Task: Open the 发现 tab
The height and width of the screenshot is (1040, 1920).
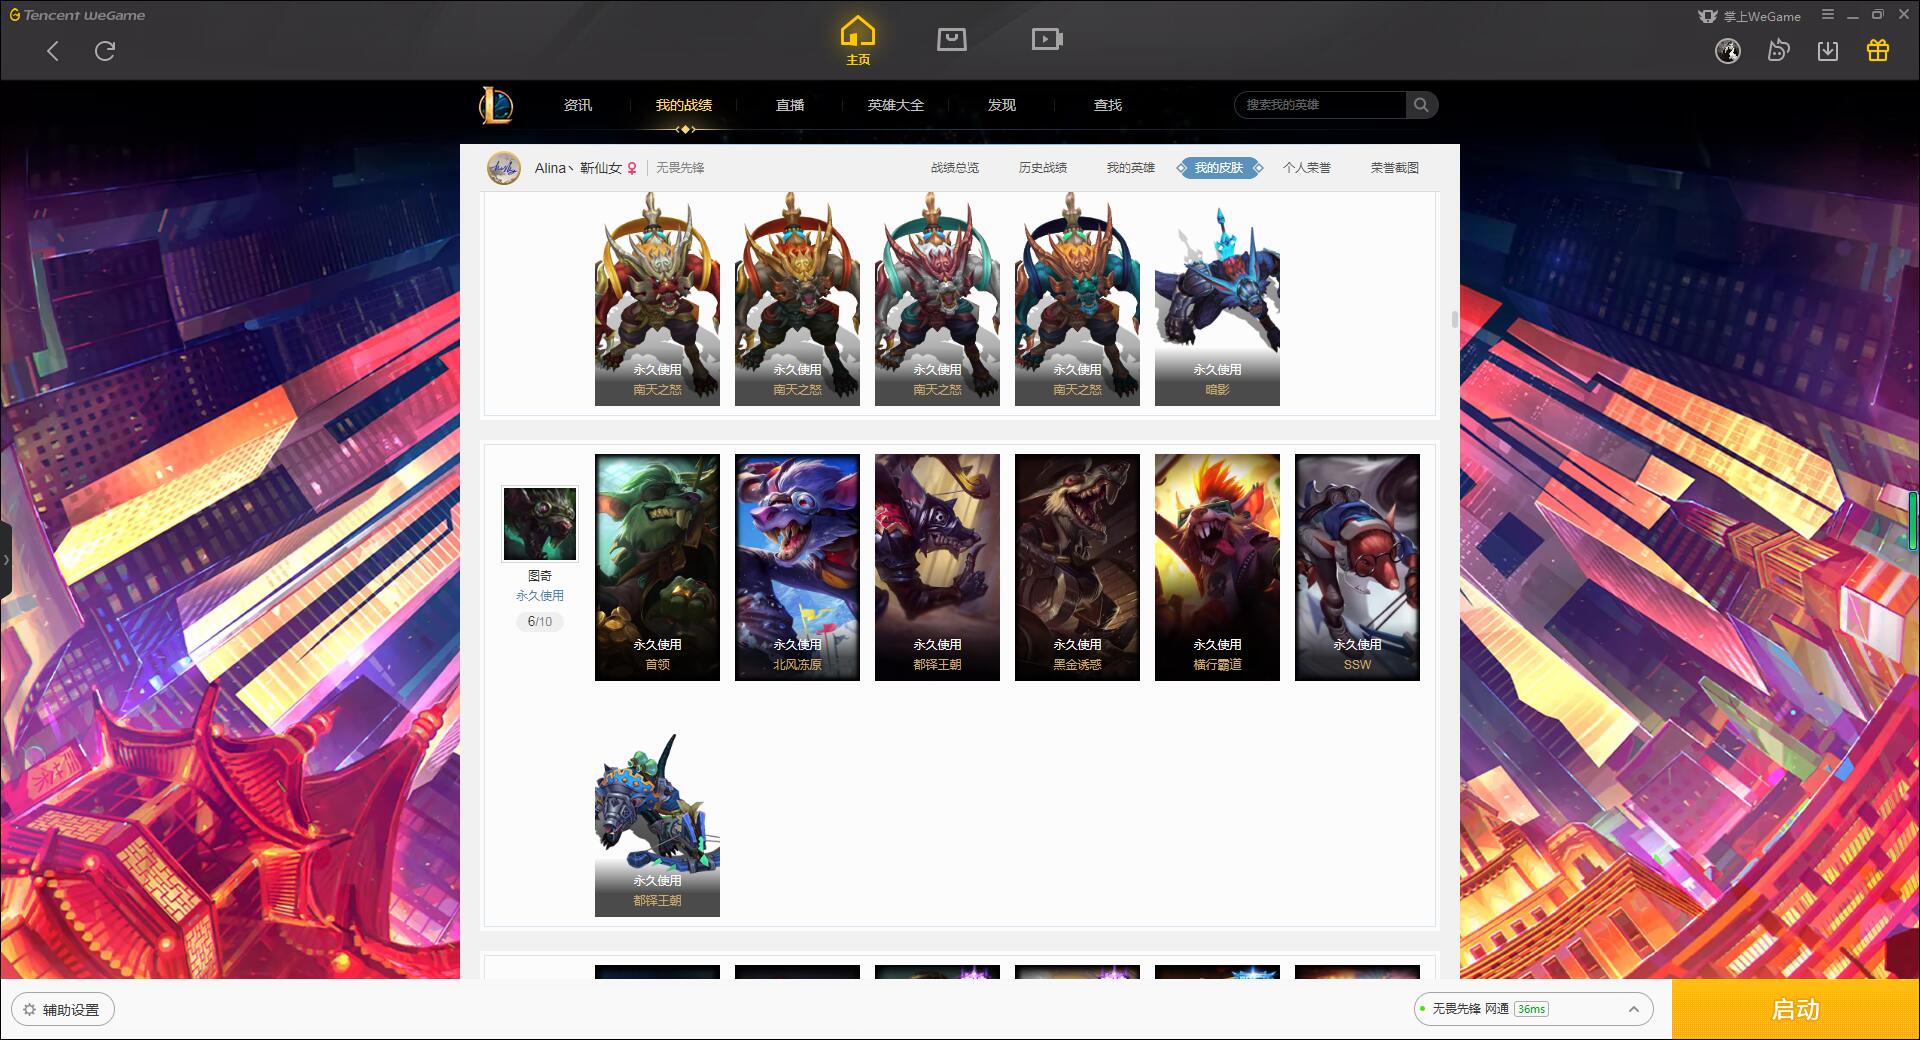Action: (x=1002, y=105)
